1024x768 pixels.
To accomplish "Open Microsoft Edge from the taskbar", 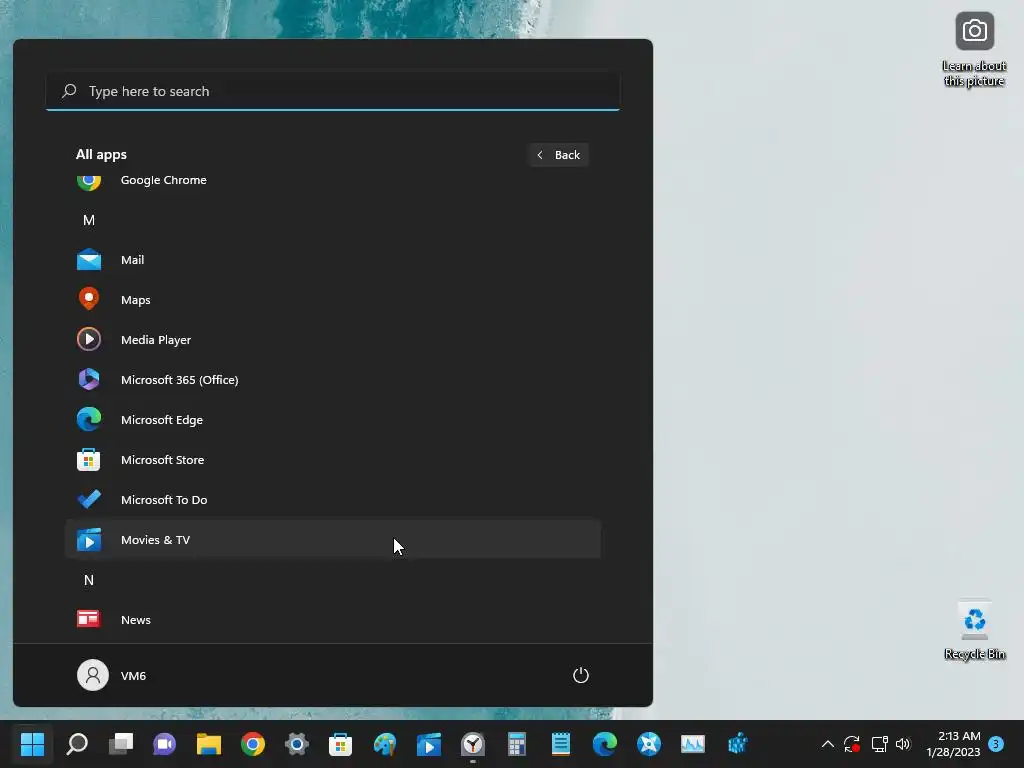I will 605,744.
